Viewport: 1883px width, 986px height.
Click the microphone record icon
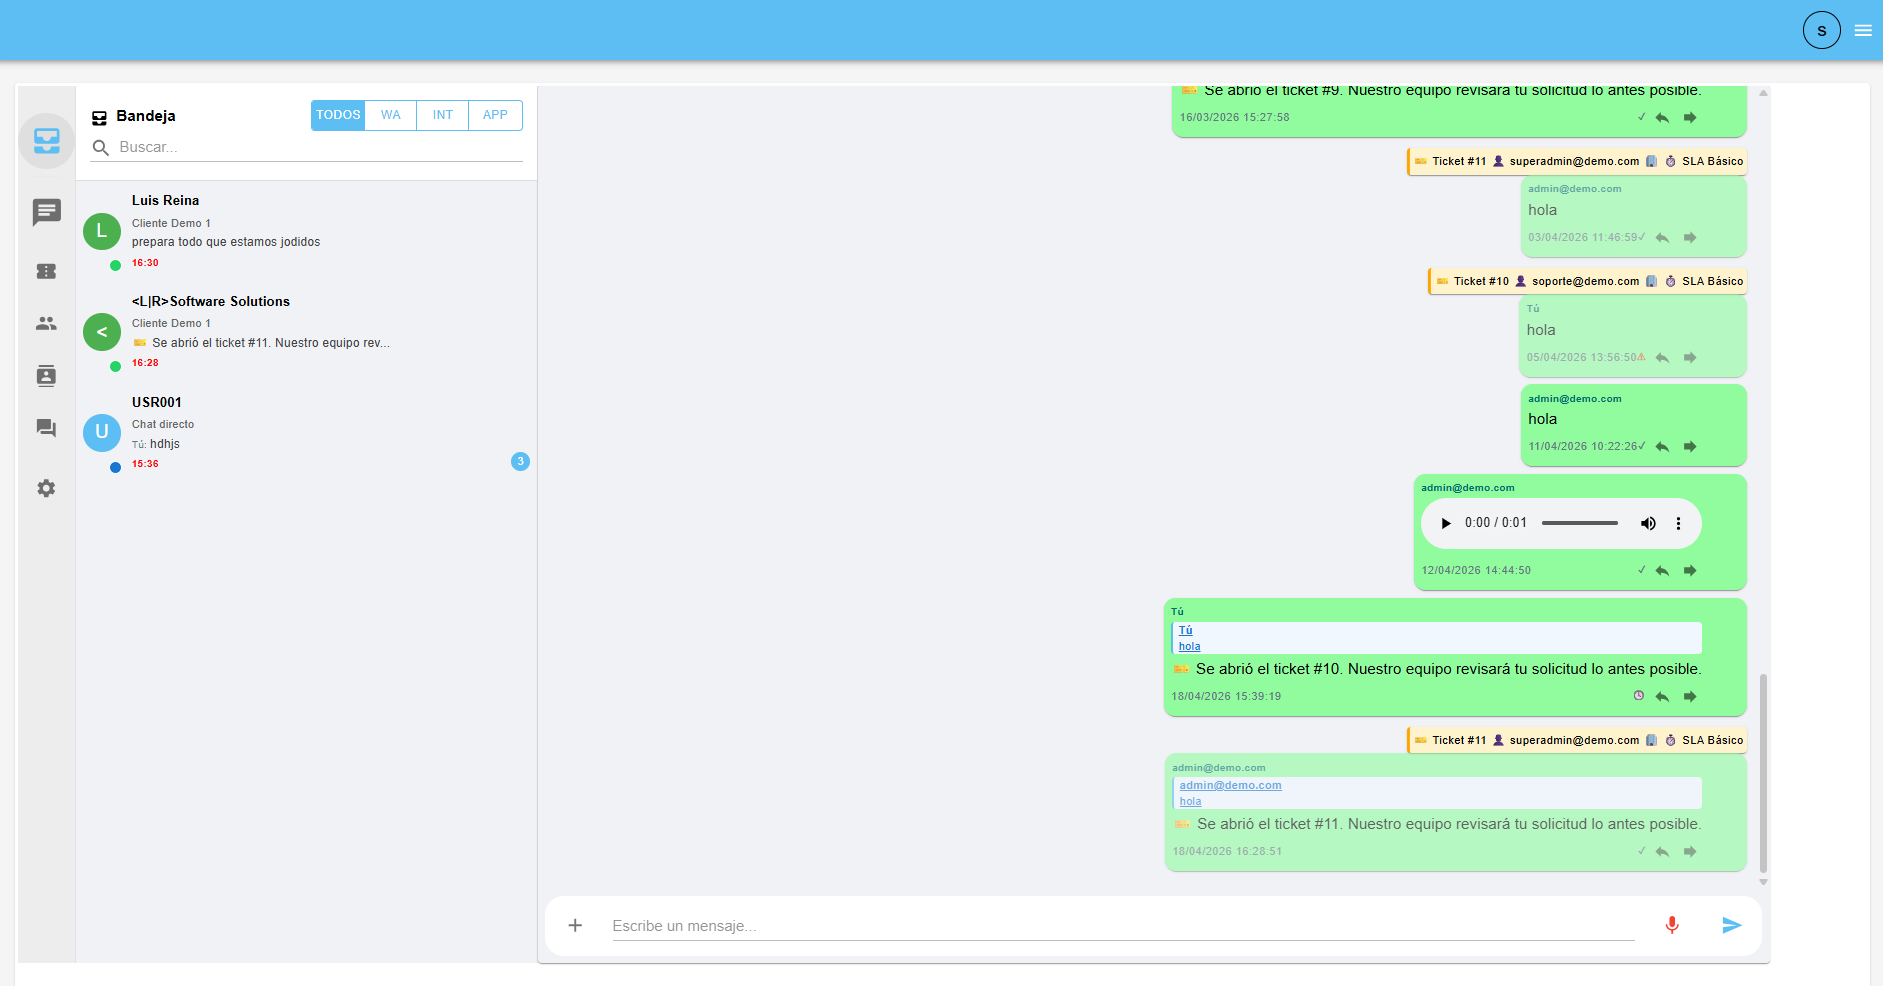click(1671, 925)
